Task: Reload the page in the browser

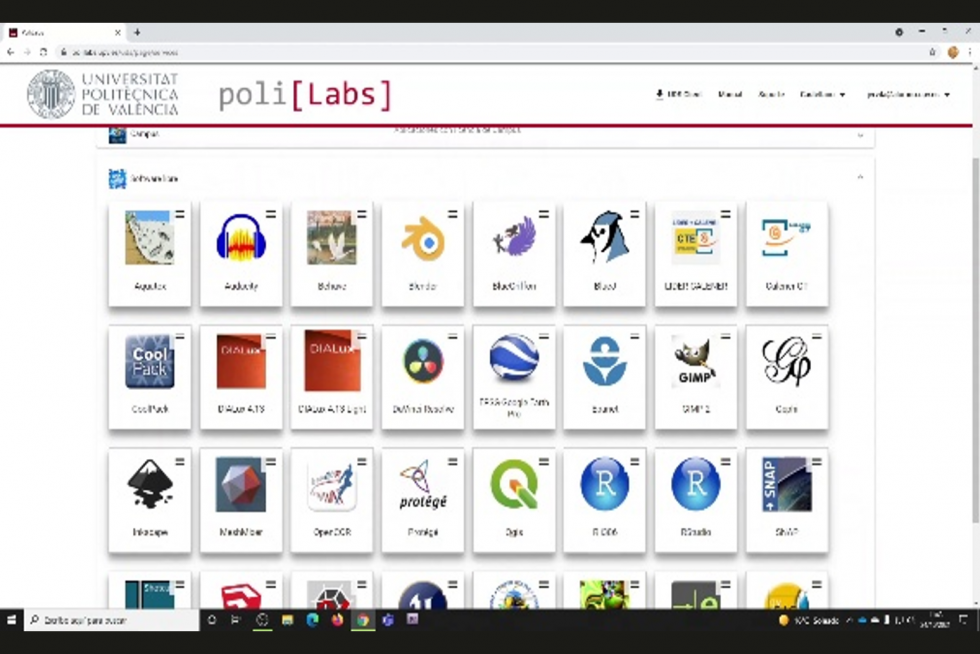Action: [x=43, y=53]
